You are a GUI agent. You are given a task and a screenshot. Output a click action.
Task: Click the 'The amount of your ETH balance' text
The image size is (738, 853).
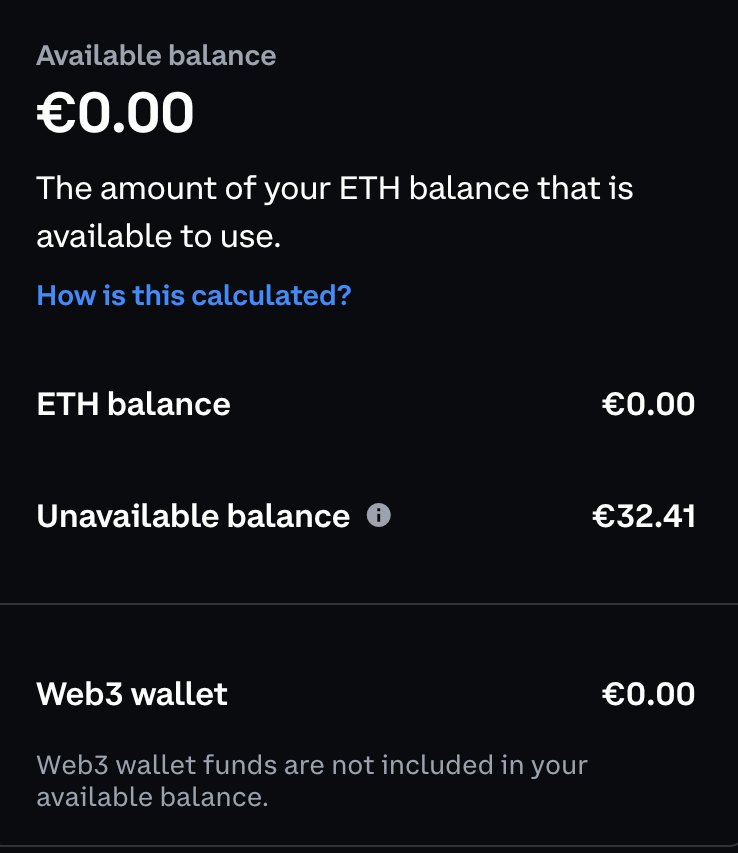point(335,189)
